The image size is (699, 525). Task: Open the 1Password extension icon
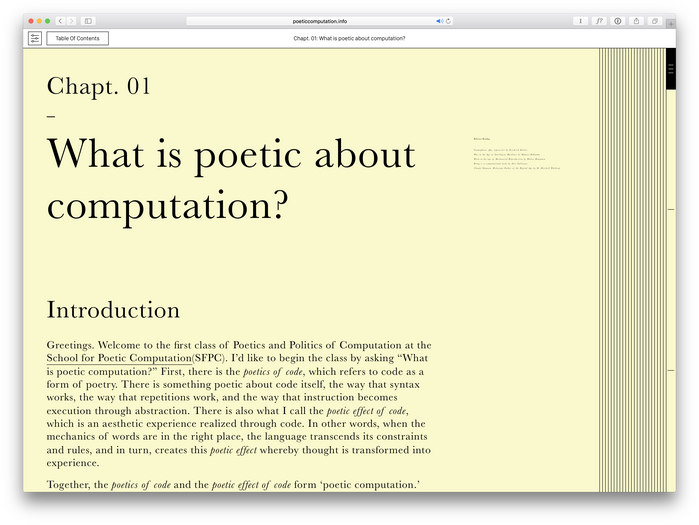[617, 21]
